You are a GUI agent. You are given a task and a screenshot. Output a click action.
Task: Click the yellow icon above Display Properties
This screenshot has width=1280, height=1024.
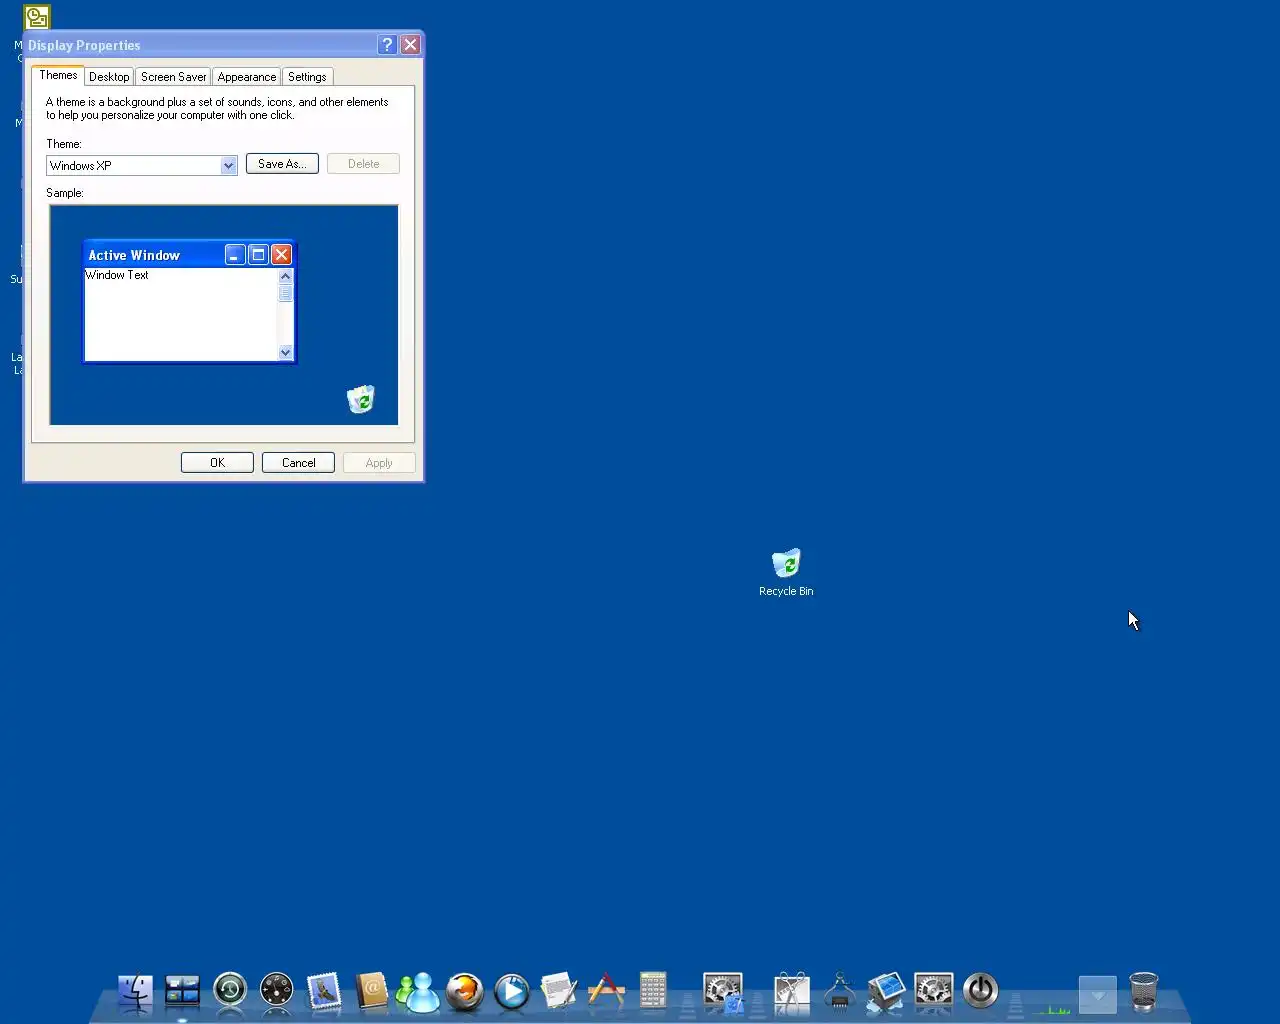[37, 17]
